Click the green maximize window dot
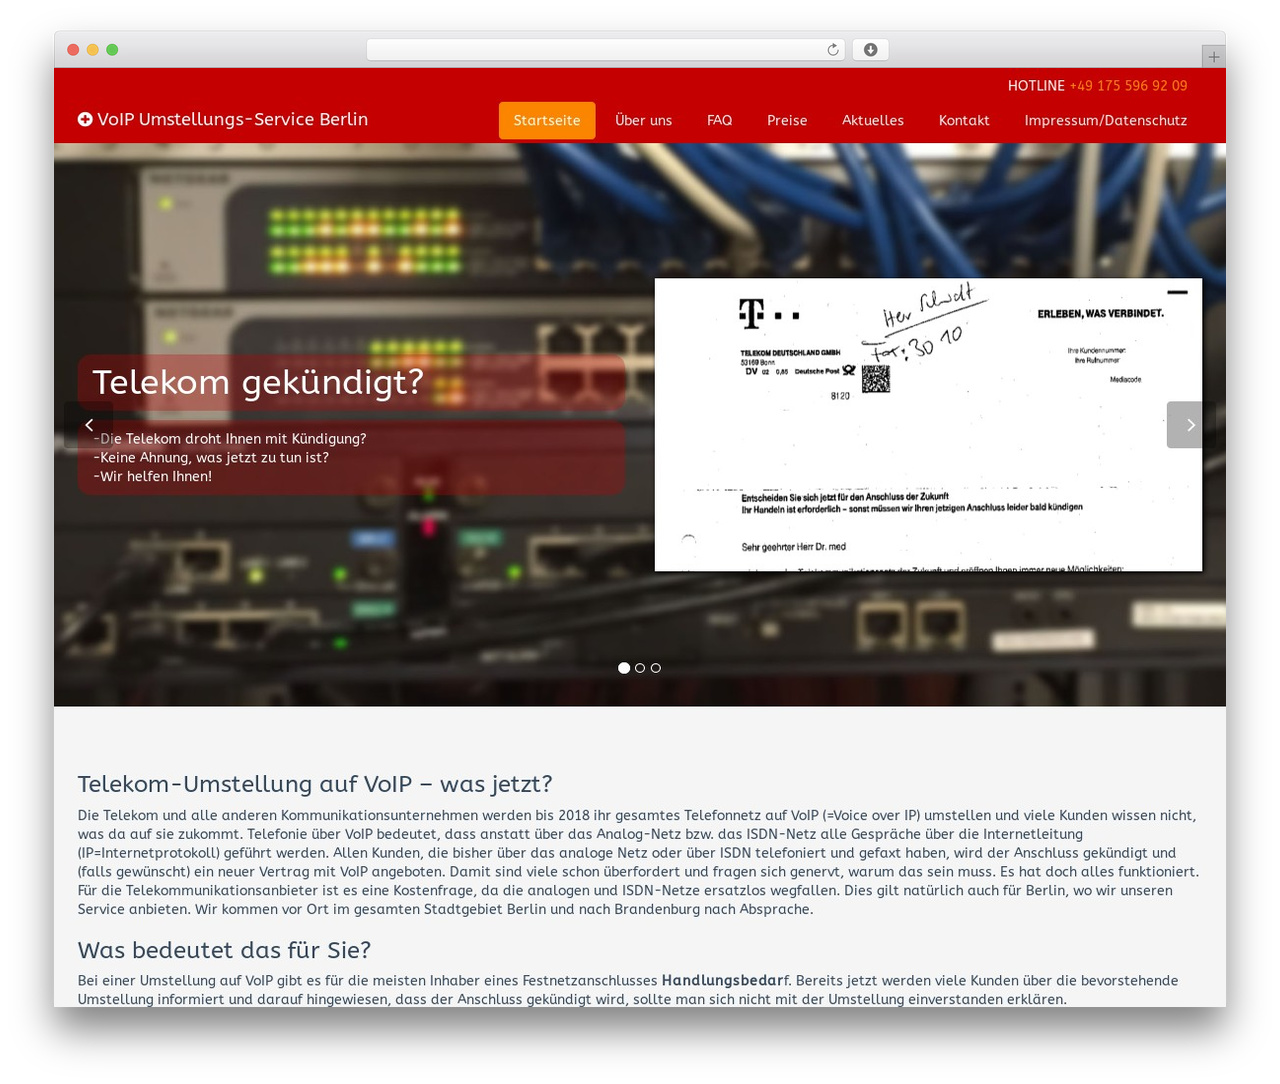This screenshot has height=1084, width=1280. click(112, 50)
